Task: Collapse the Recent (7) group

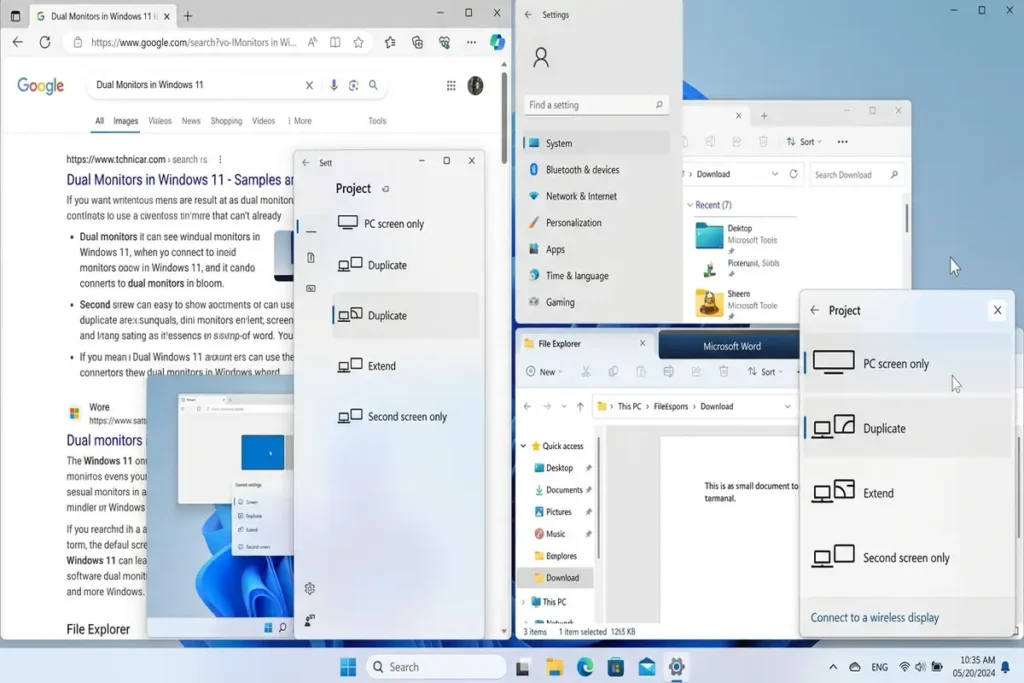Action: tap(690, 205)
